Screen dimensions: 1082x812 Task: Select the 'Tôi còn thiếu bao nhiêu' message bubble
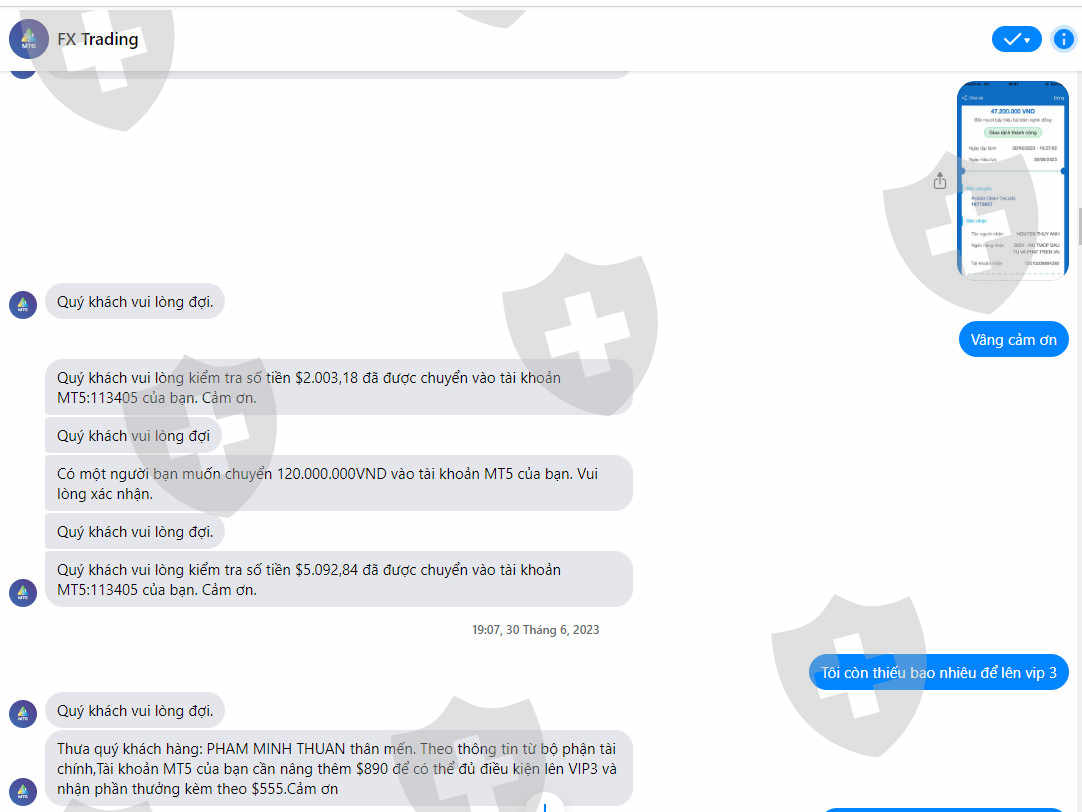938,673
